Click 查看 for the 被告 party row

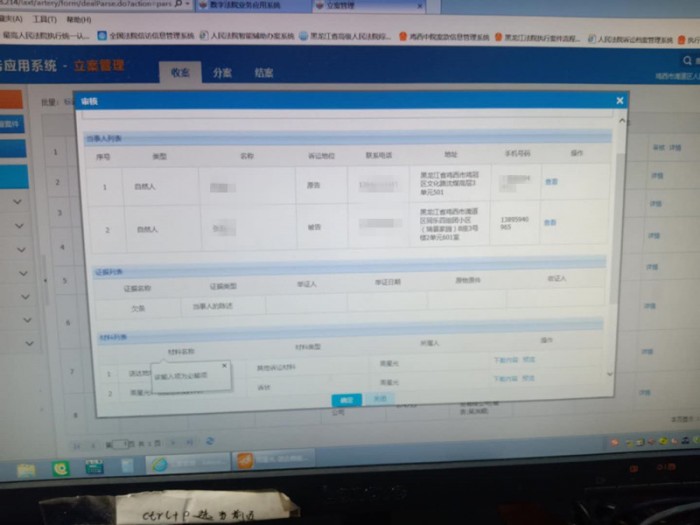click(x=550, y=222)
